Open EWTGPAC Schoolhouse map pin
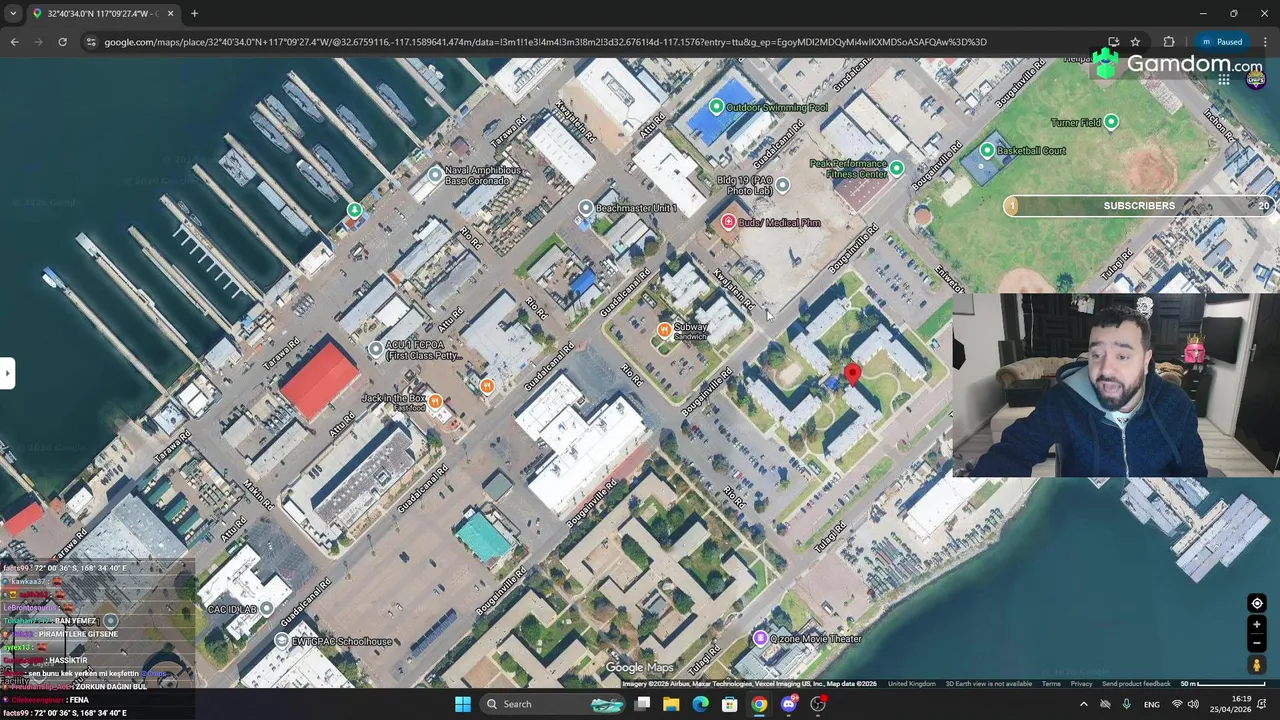This screenshot has width=1280, height=720. point(281,641)
